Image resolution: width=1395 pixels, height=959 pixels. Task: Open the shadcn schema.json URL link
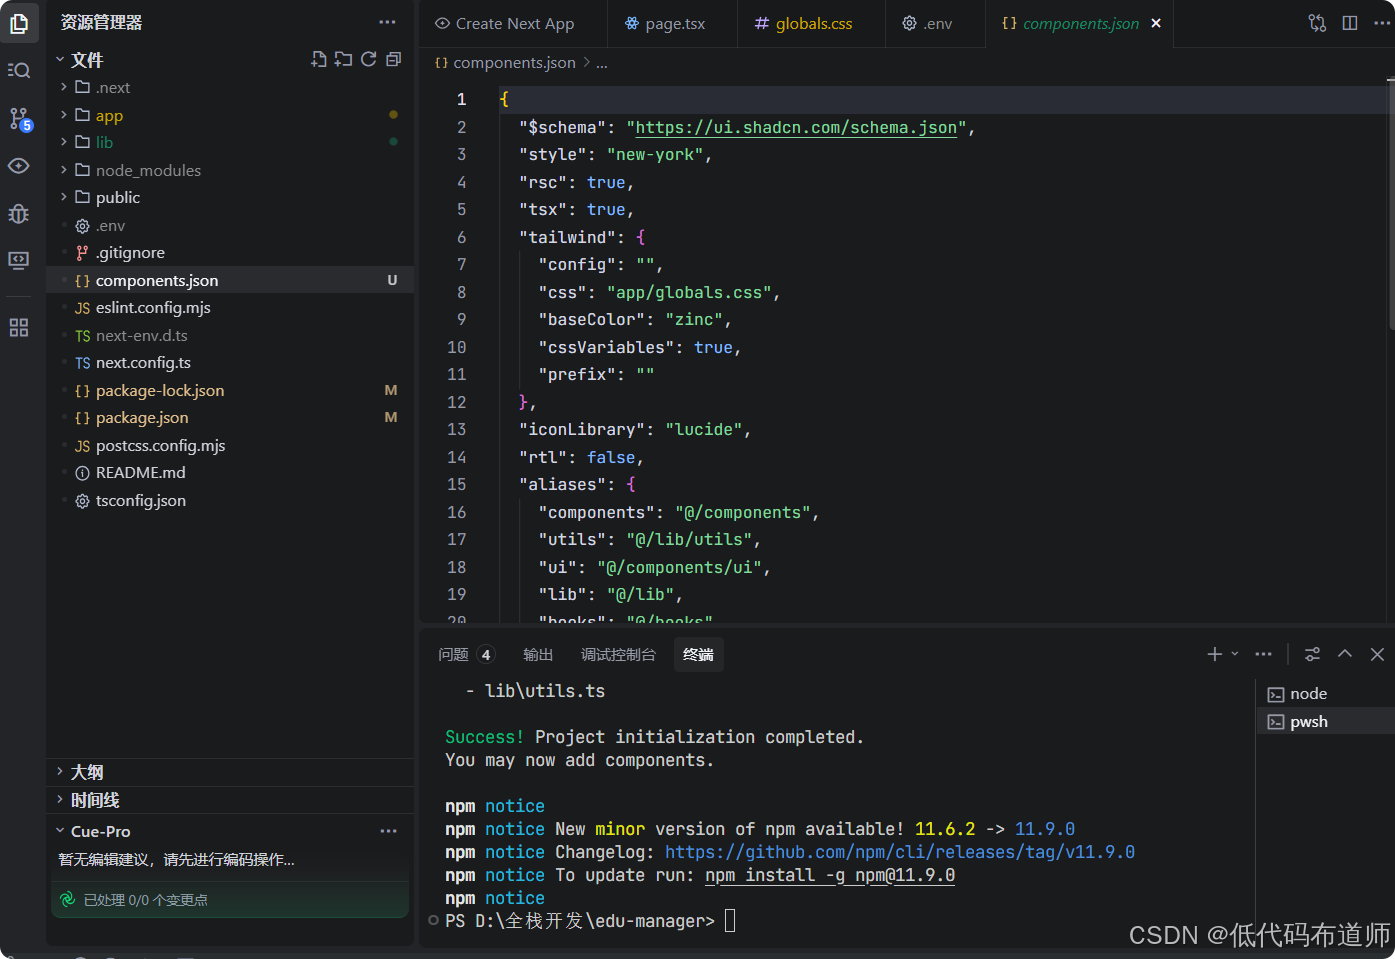click(x=796, y=127)
